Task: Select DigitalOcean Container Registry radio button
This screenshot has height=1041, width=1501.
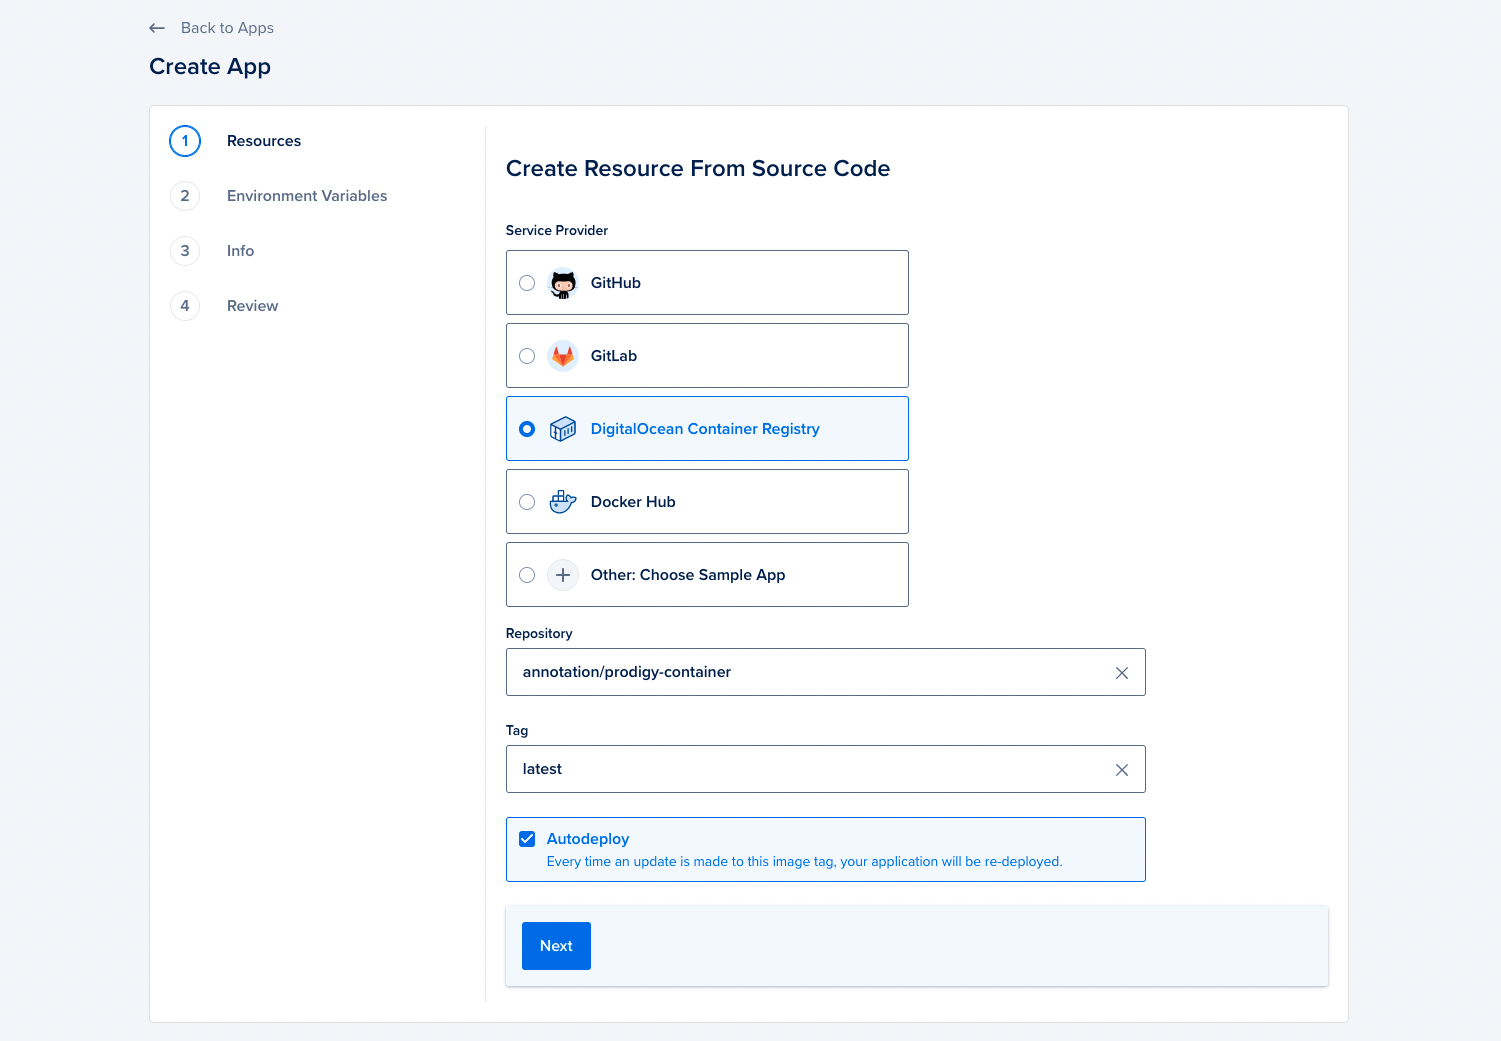Action: click(527, 429)
